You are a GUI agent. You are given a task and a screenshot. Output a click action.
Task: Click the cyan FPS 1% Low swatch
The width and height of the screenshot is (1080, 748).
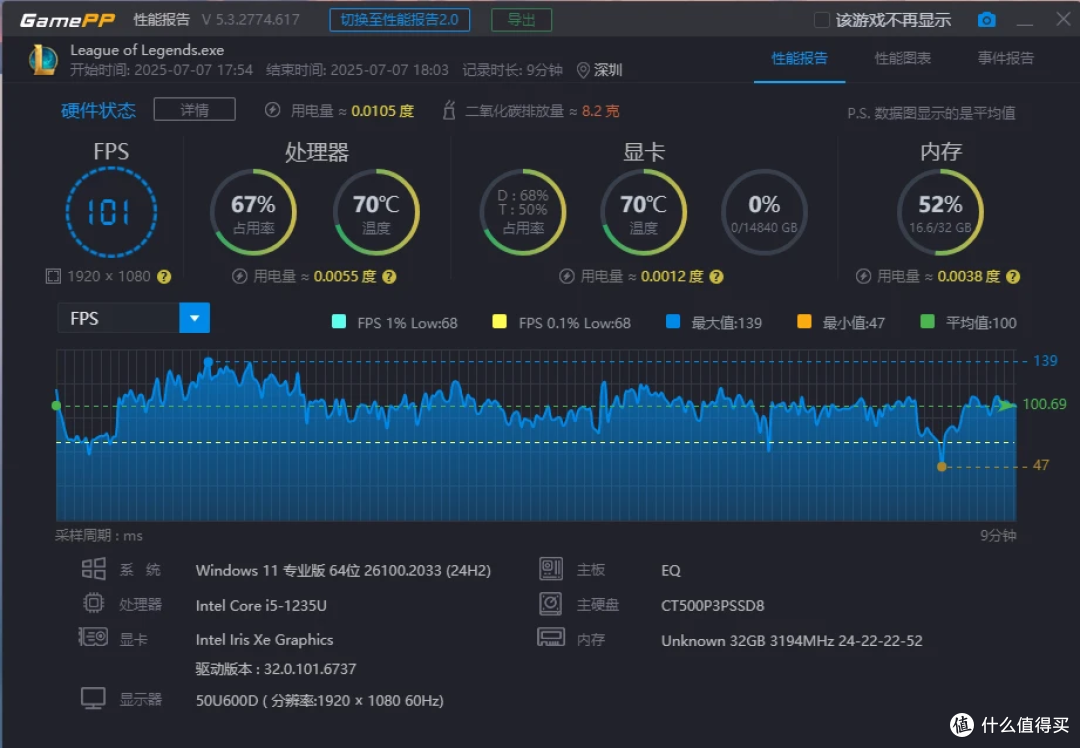[339, 322]
